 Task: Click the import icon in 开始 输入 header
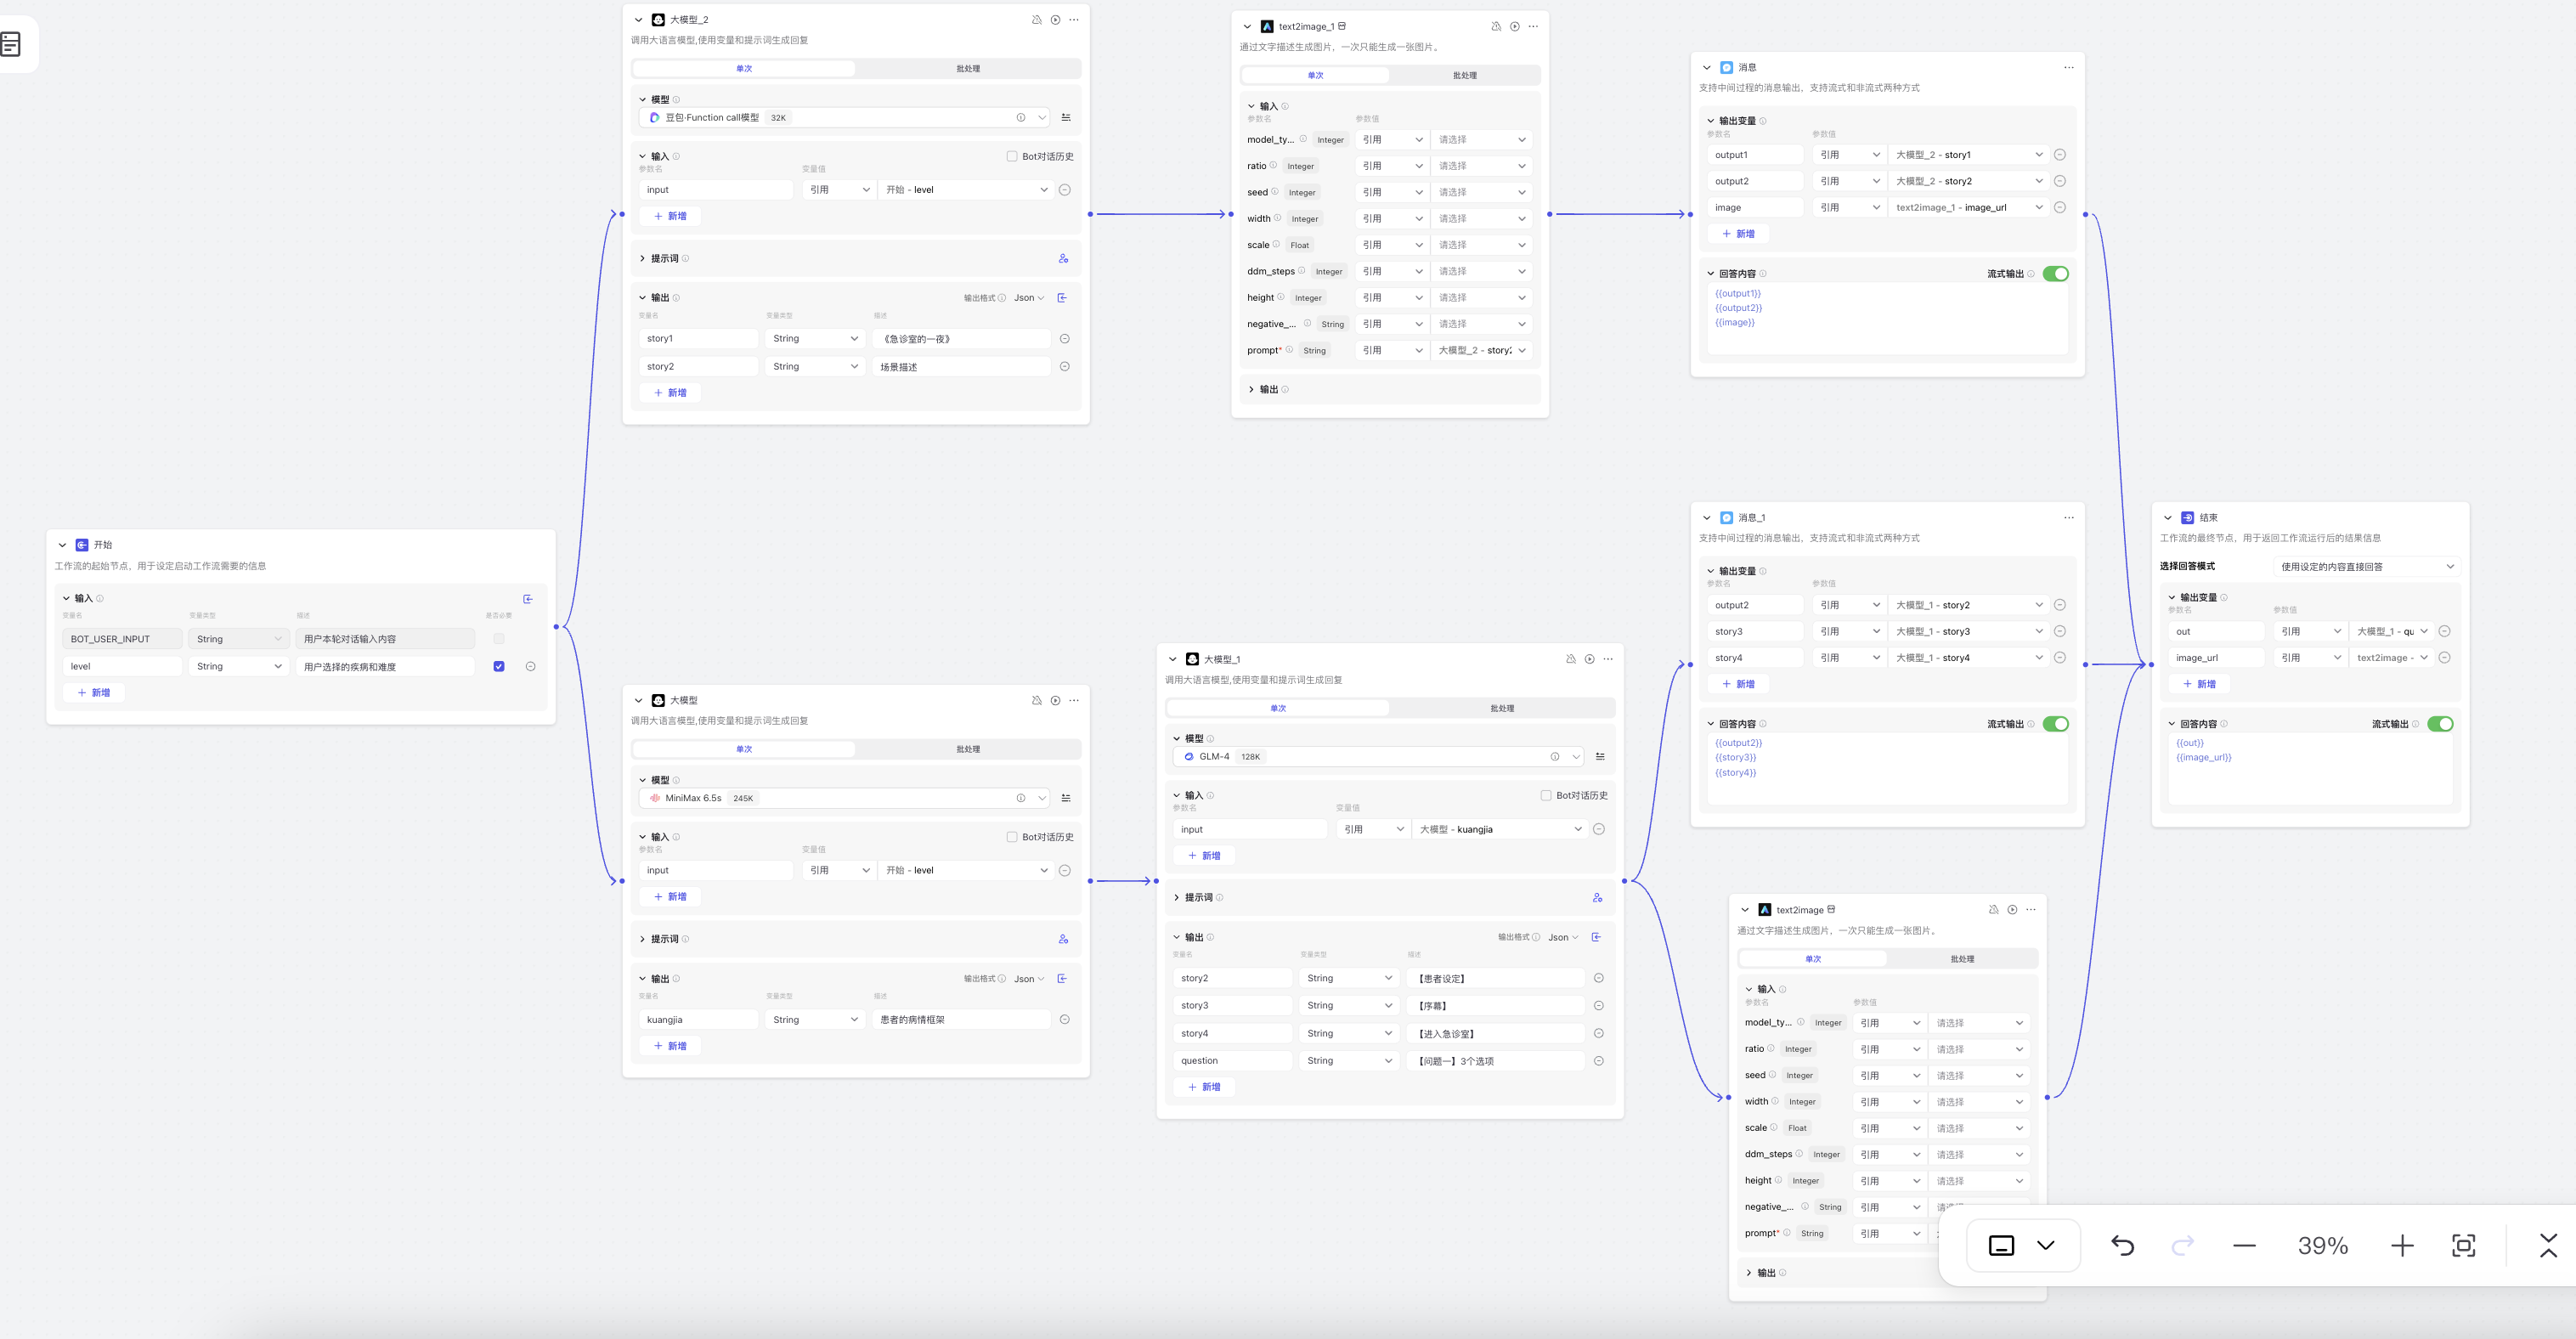[528, 599]
